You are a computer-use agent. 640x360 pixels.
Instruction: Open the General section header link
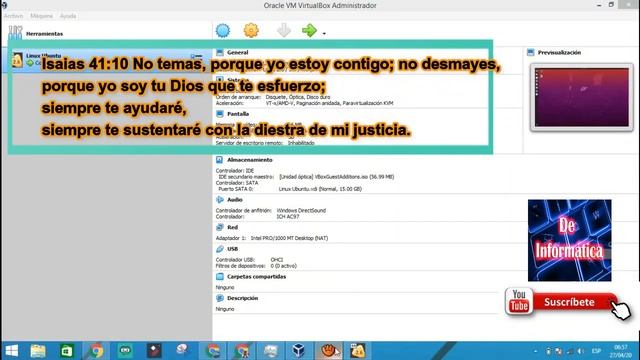(x=238, y=52)
